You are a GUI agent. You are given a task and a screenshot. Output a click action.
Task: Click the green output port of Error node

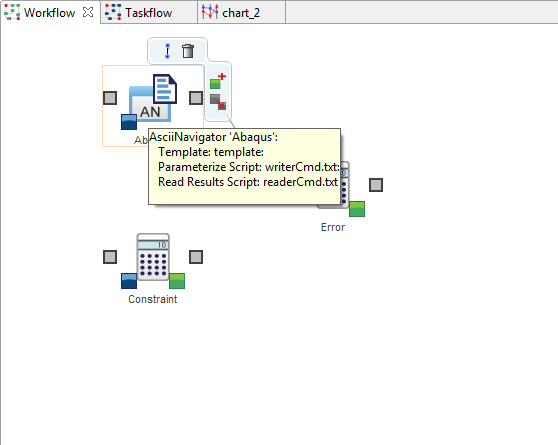357,209
